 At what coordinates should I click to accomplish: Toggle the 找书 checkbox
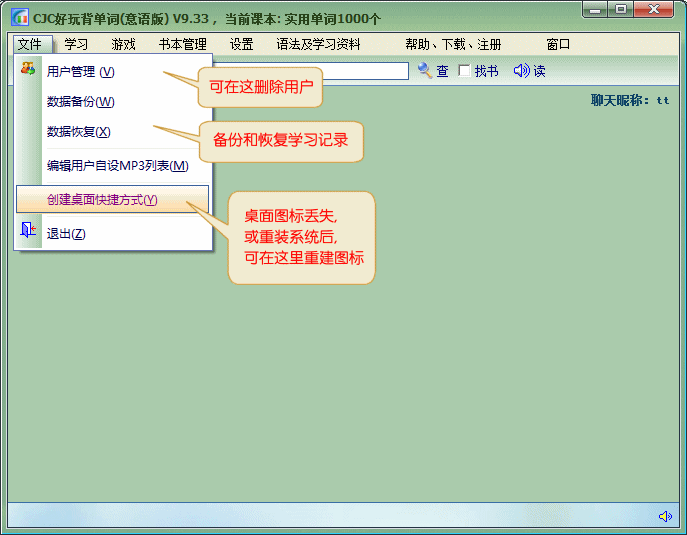464,71
